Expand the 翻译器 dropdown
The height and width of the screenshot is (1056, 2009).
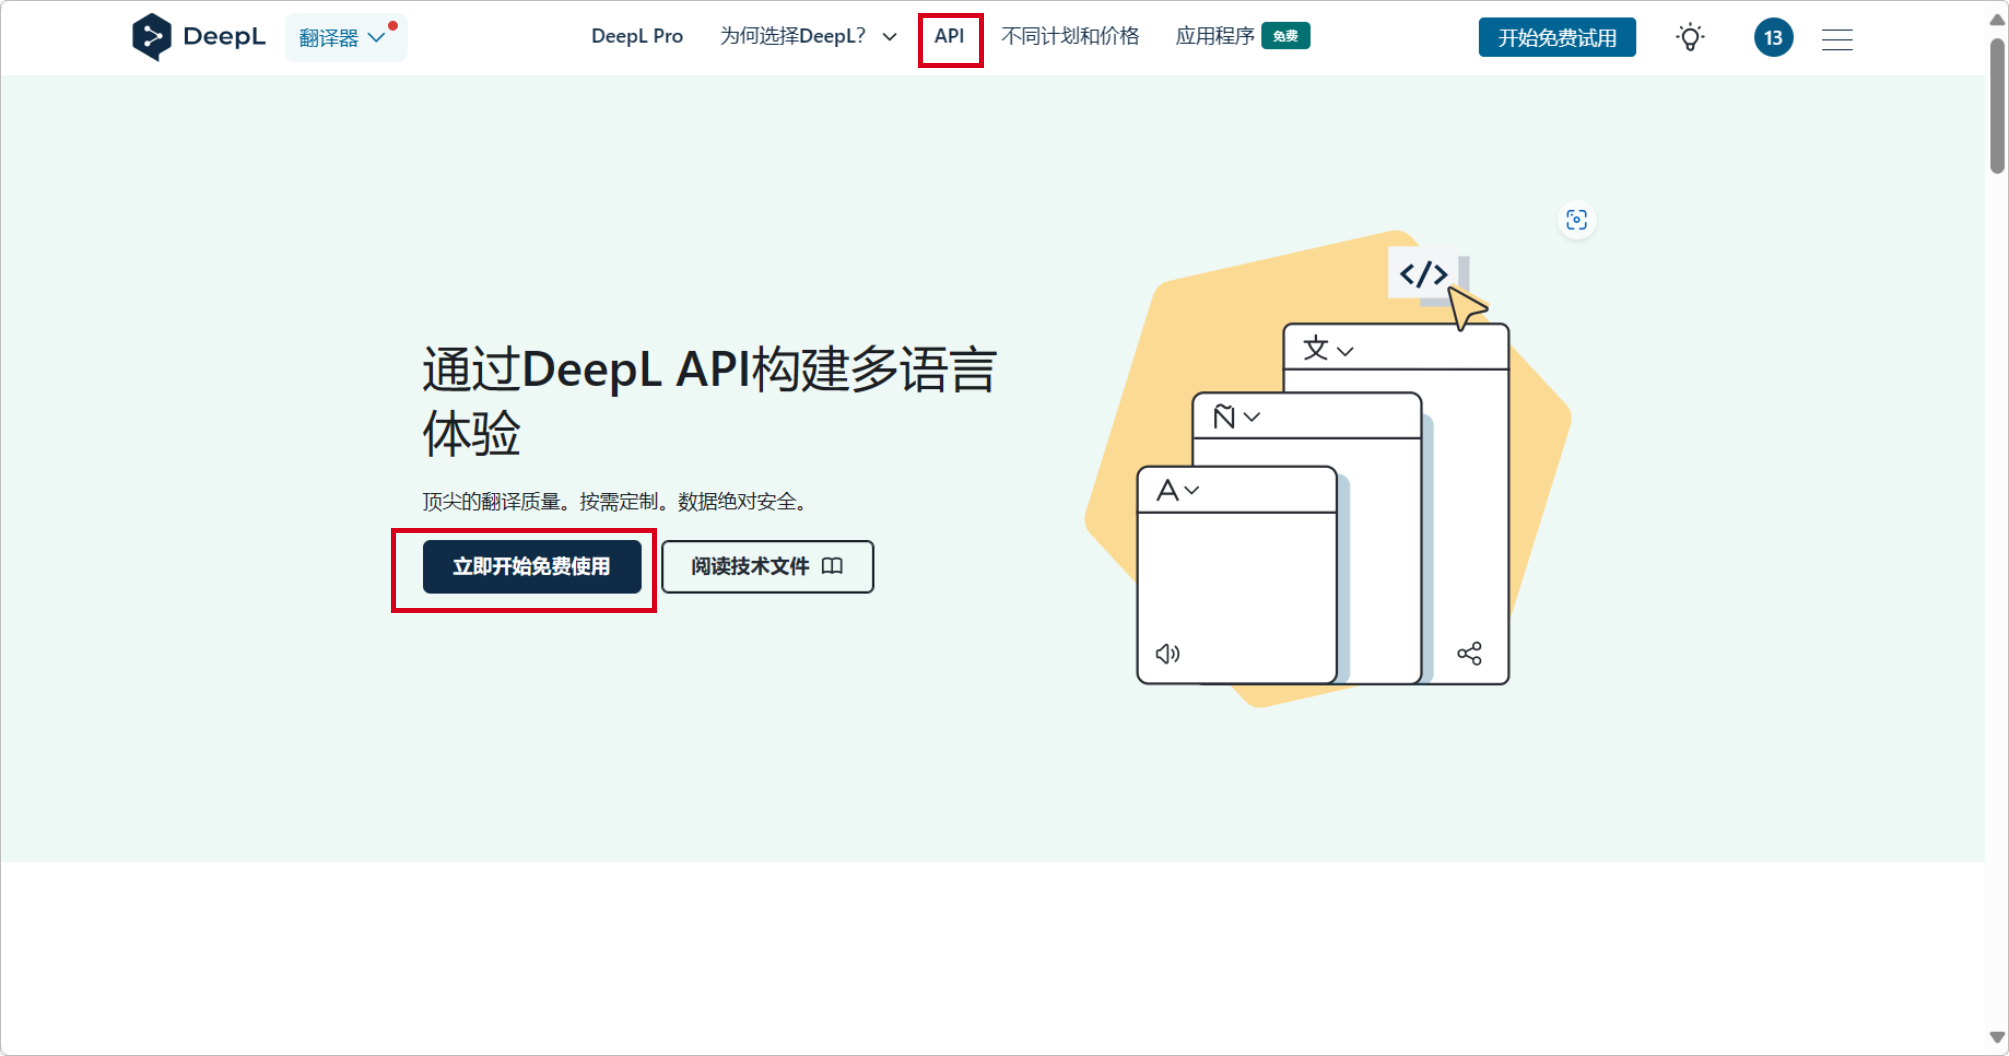[x=345, y=36]
